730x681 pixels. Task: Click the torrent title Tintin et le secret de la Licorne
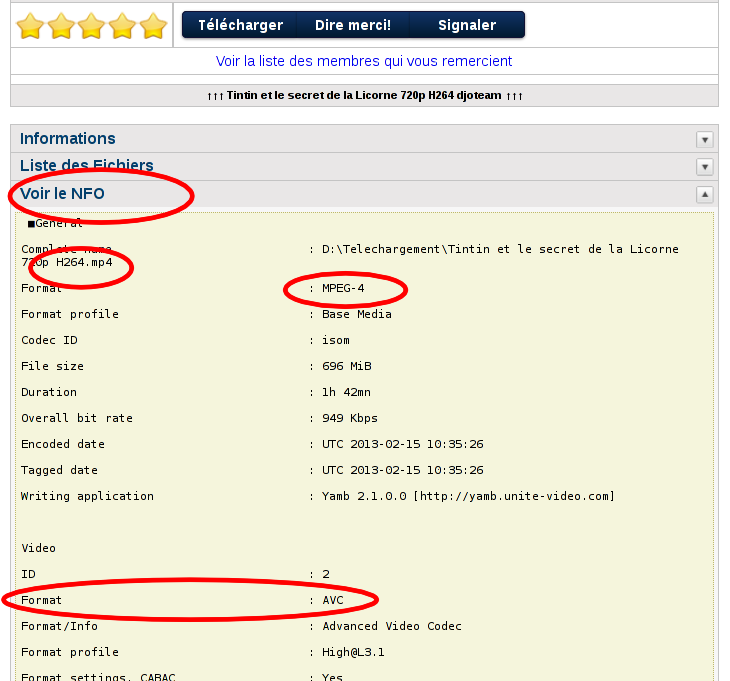364,95
